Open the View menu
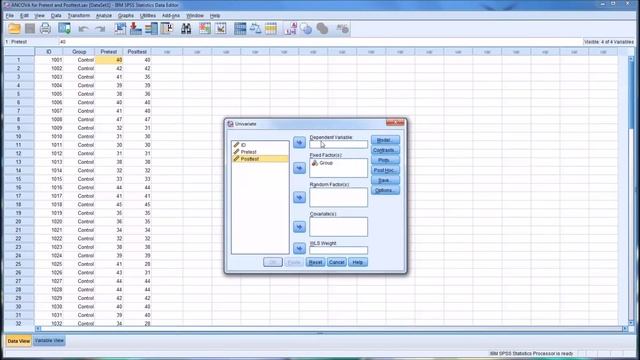This screenshot has width=640, height=360. 39,16
